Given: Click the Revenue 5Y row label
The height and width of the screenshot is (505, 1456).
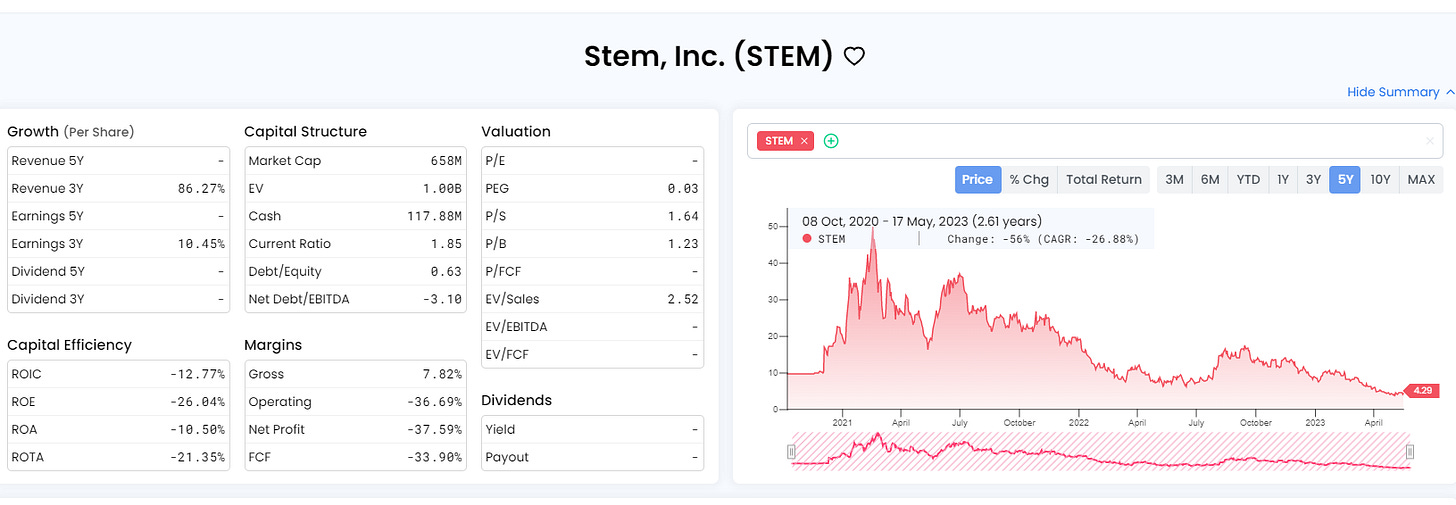Looking at the screenshot, I should click(46, 161).
